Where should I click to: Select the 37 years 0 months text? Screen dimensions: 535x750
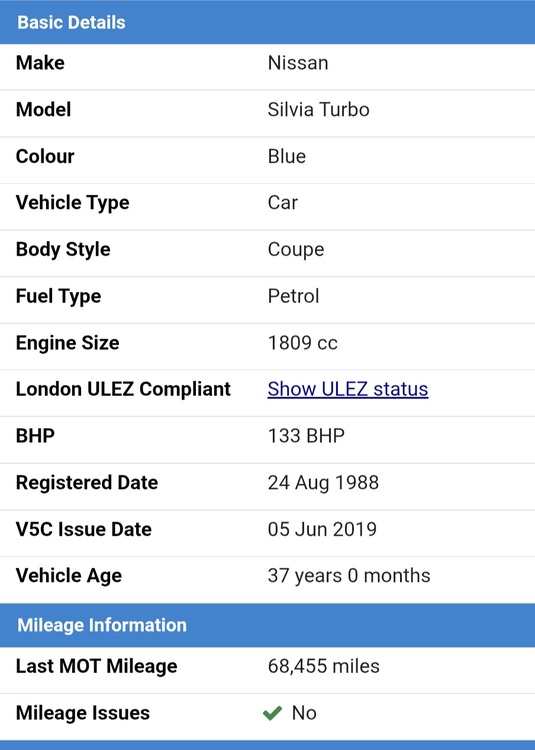349,576
